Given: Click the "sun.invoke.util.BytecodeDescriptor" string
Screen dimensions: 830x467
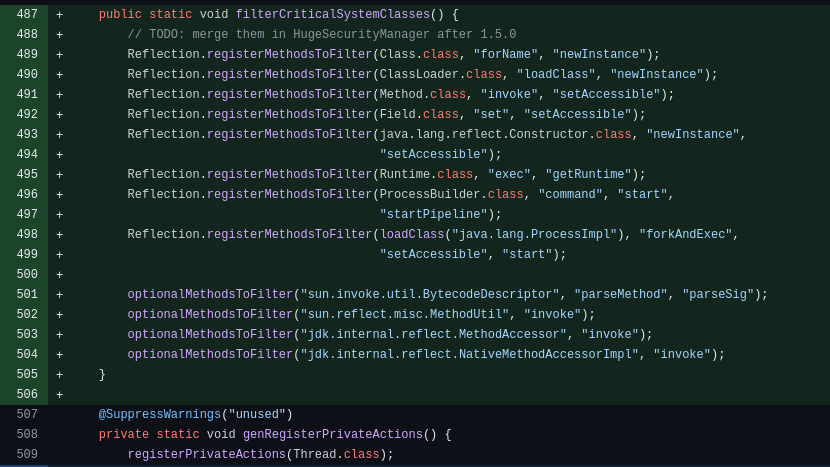Looking at the screenshot, I should click(430, 294).
